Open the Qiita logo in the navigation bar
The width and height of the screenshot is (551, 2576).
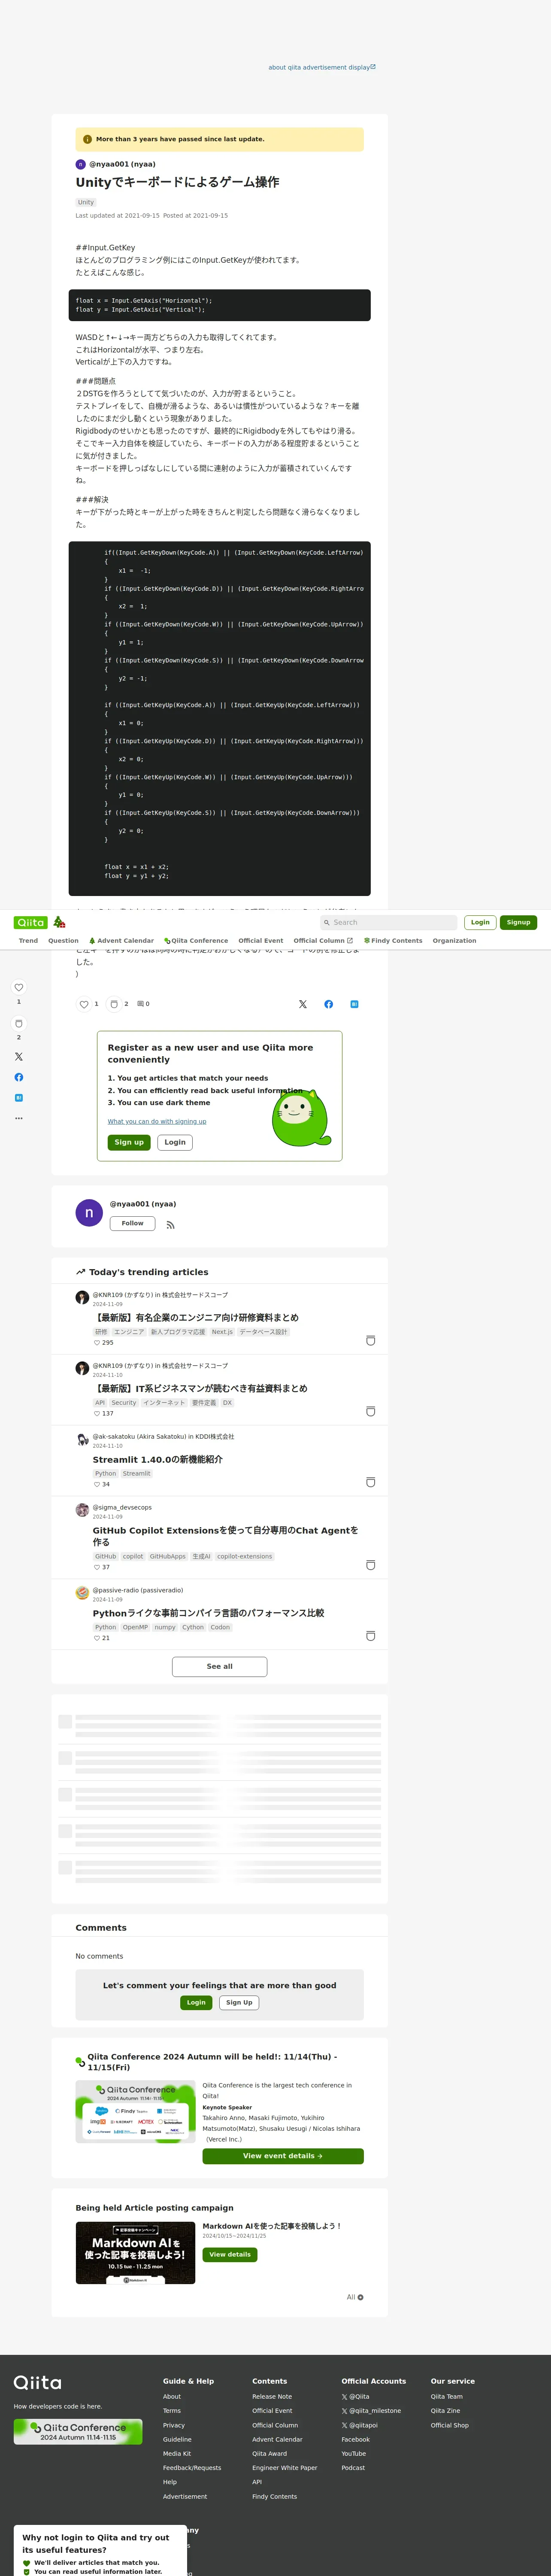coord(30,922)
